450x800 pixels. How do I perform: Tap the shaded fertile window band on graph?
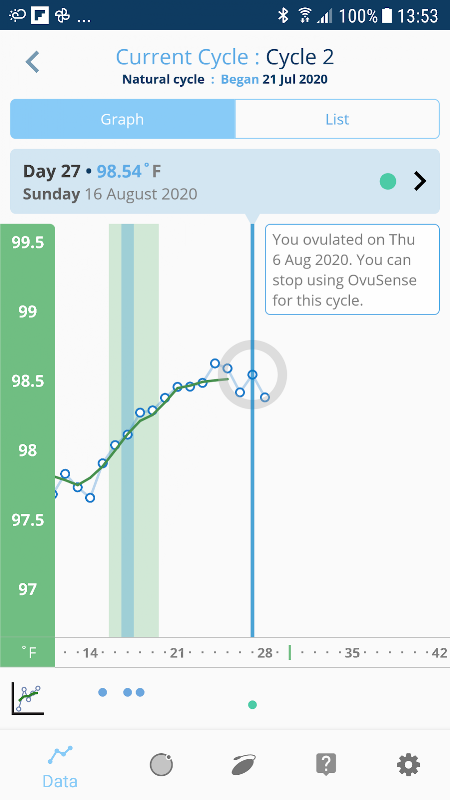coord(134,431)
